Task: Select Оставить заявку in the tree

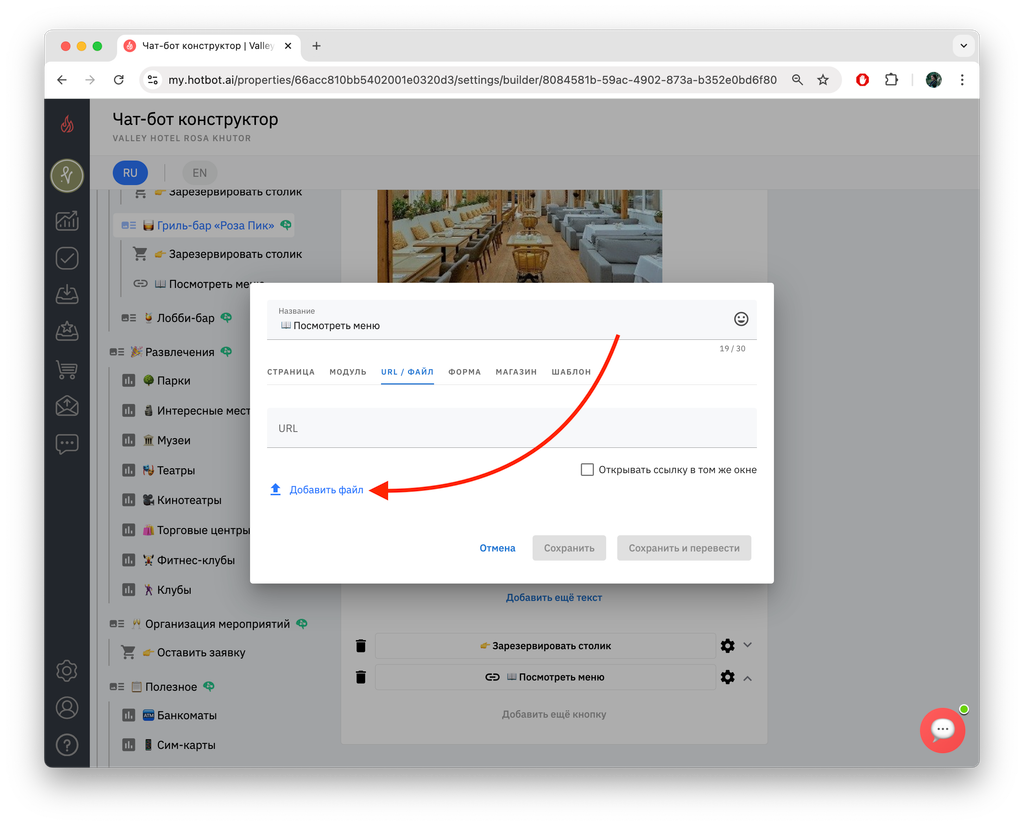Action: click(201, 652)
